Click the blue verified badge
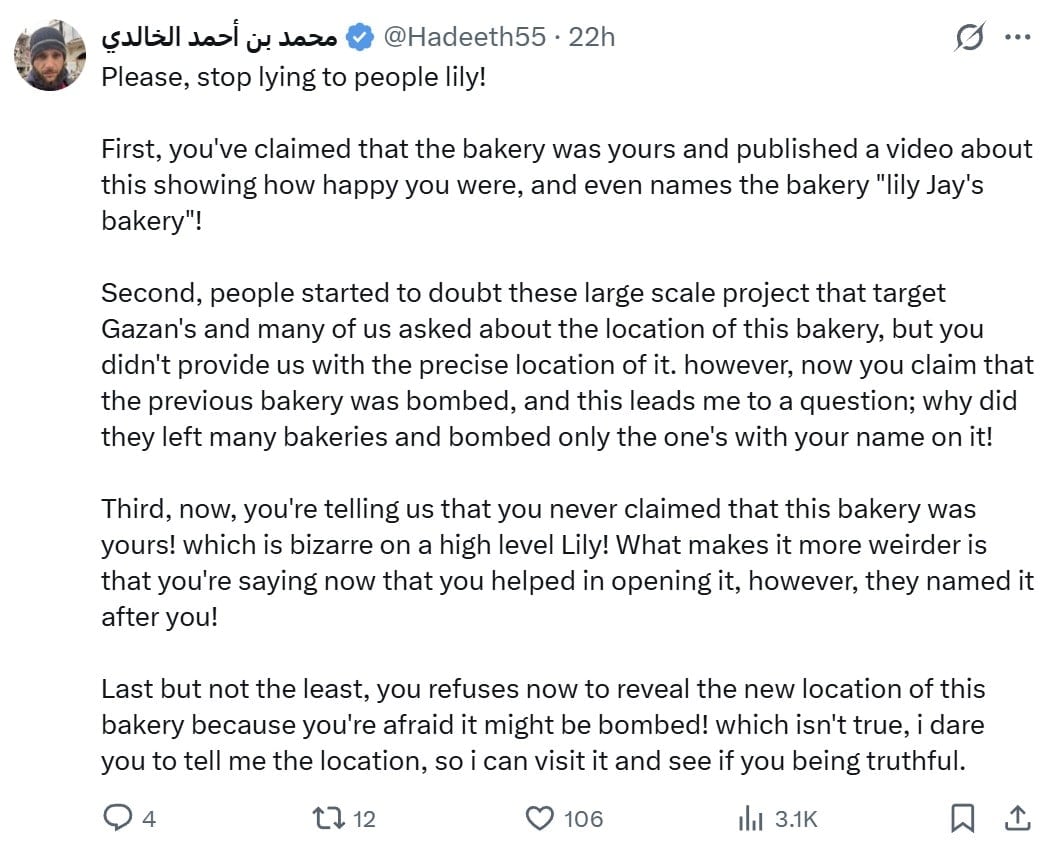This screenshot has height=846, width=1058. (360, 37)
